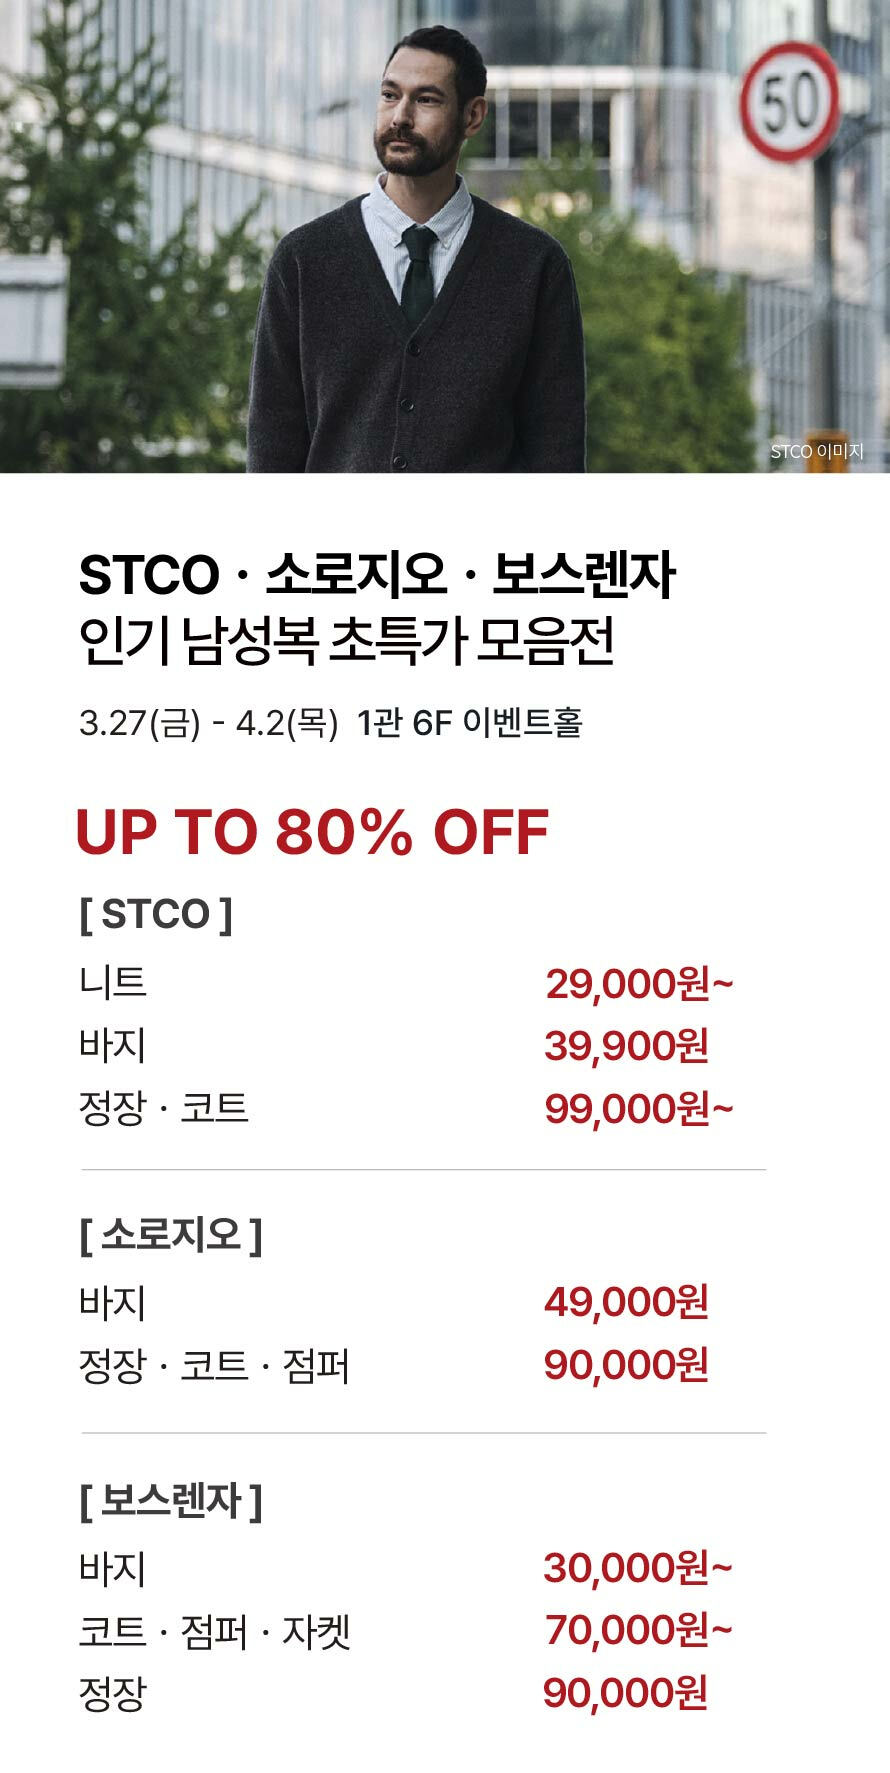This screenshot has height=1773, width=890.
Task: Click the STCO 이미지 caption
Action: pos(816,452)
